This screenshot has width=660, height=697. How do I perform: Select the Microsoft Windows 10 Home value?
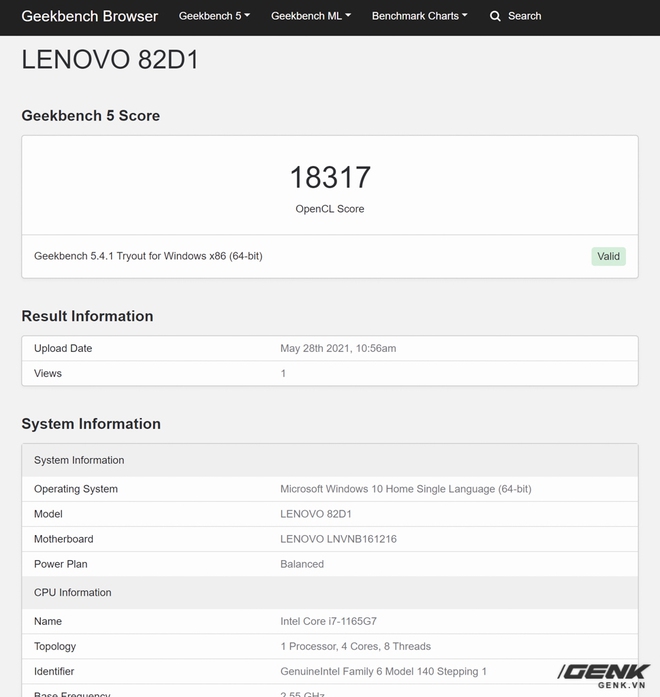click(x=406, y=489)
